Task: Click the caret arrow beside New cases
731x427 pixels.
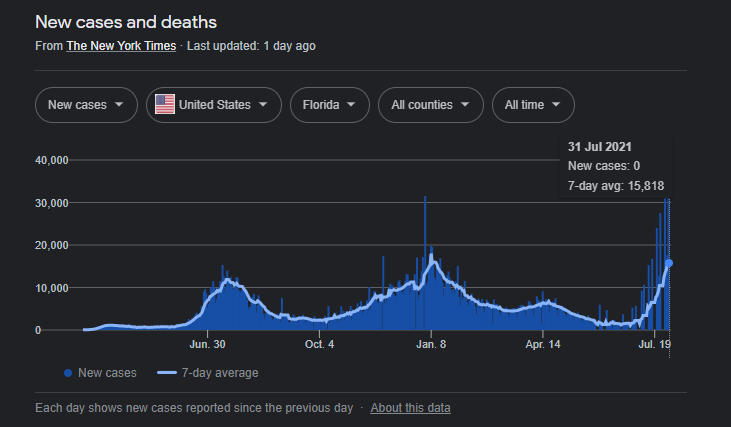Action: tap(119, 105)
